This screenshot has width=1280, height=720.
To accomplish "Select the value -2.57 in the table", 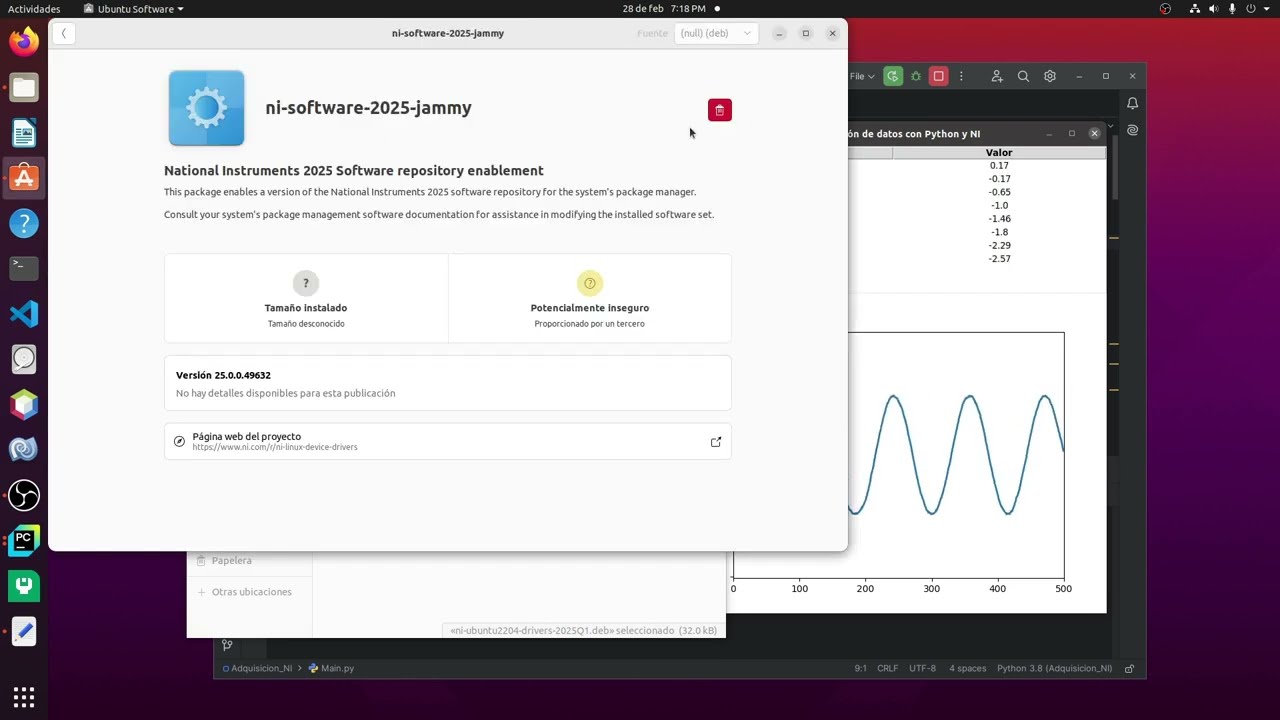I will click(999, 259).
